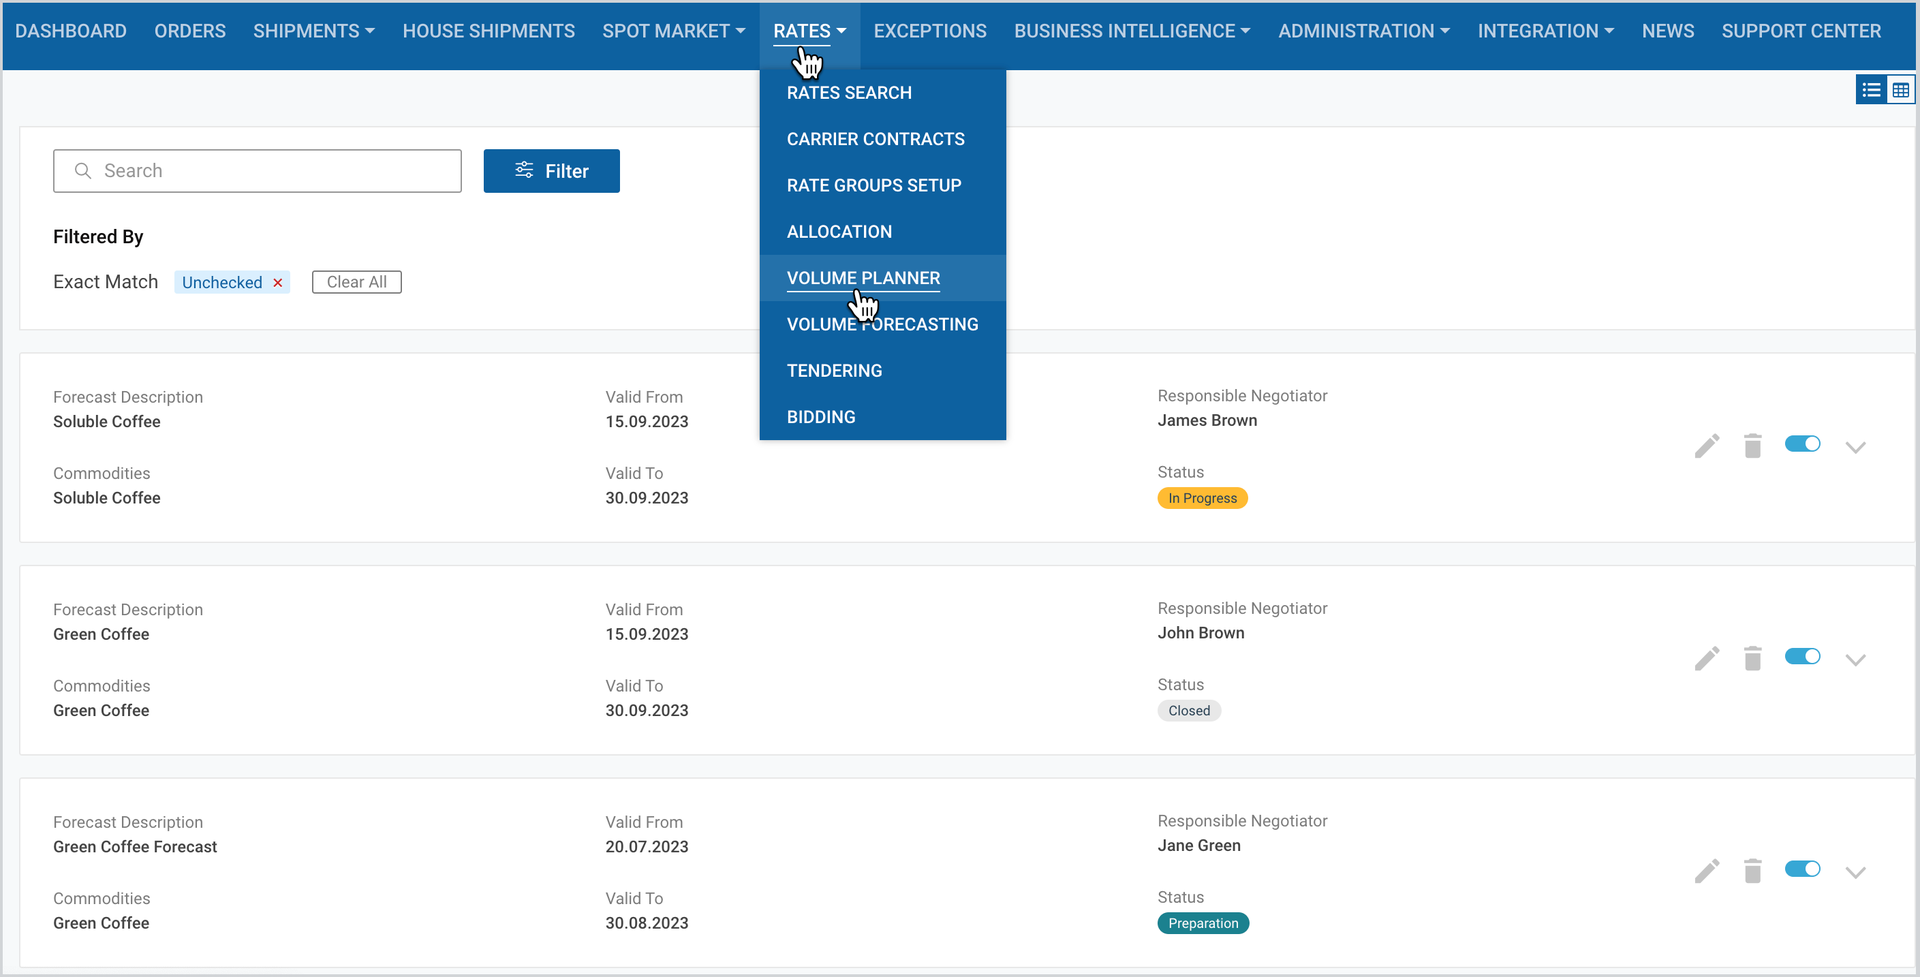Edit the John Brown Green Coffee forecast
1920x977 pixels.
coord(1707,658)
